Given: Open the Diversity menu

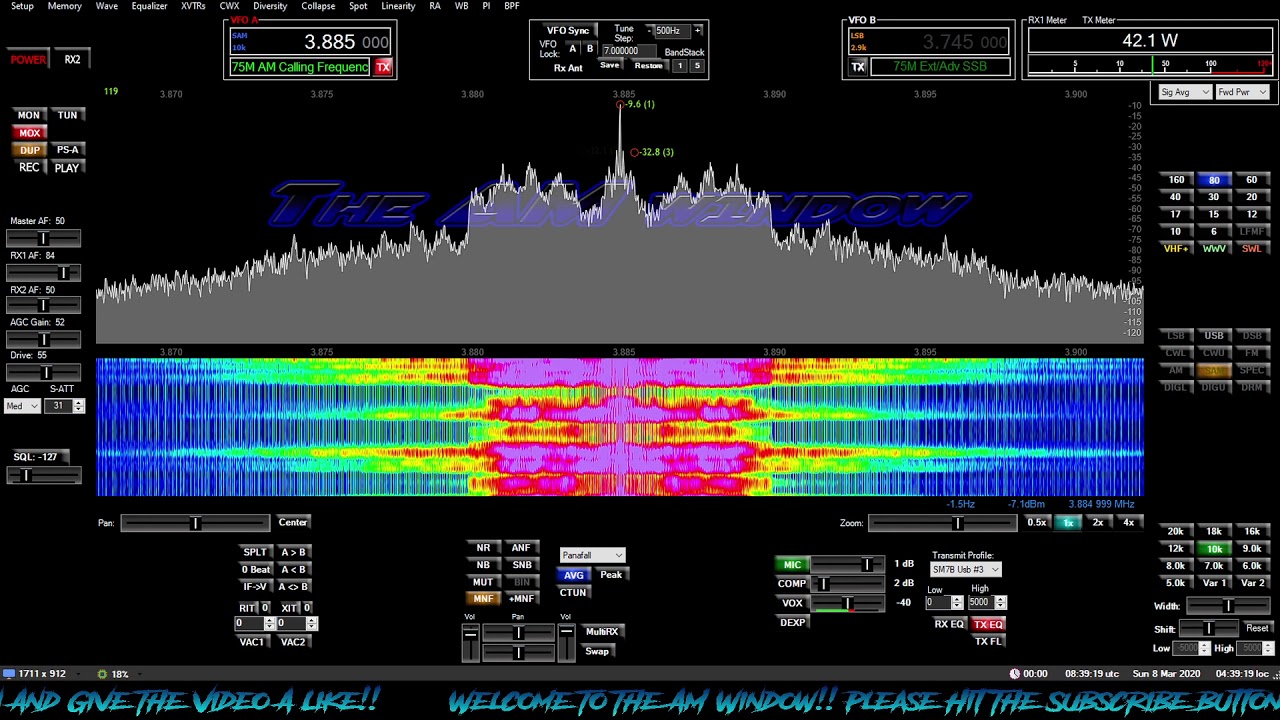Looking at the screenshot, I should [270, 6].
